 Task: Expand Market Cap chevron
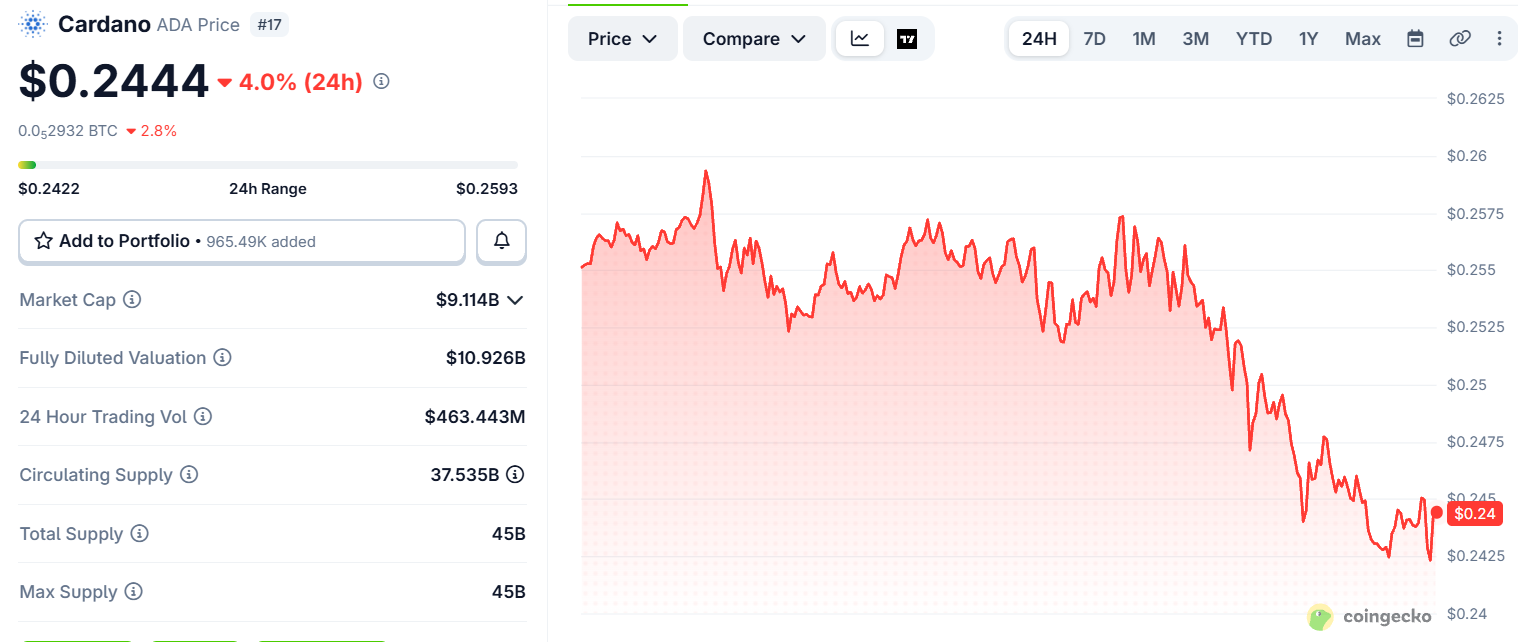(x=515, y=300)
